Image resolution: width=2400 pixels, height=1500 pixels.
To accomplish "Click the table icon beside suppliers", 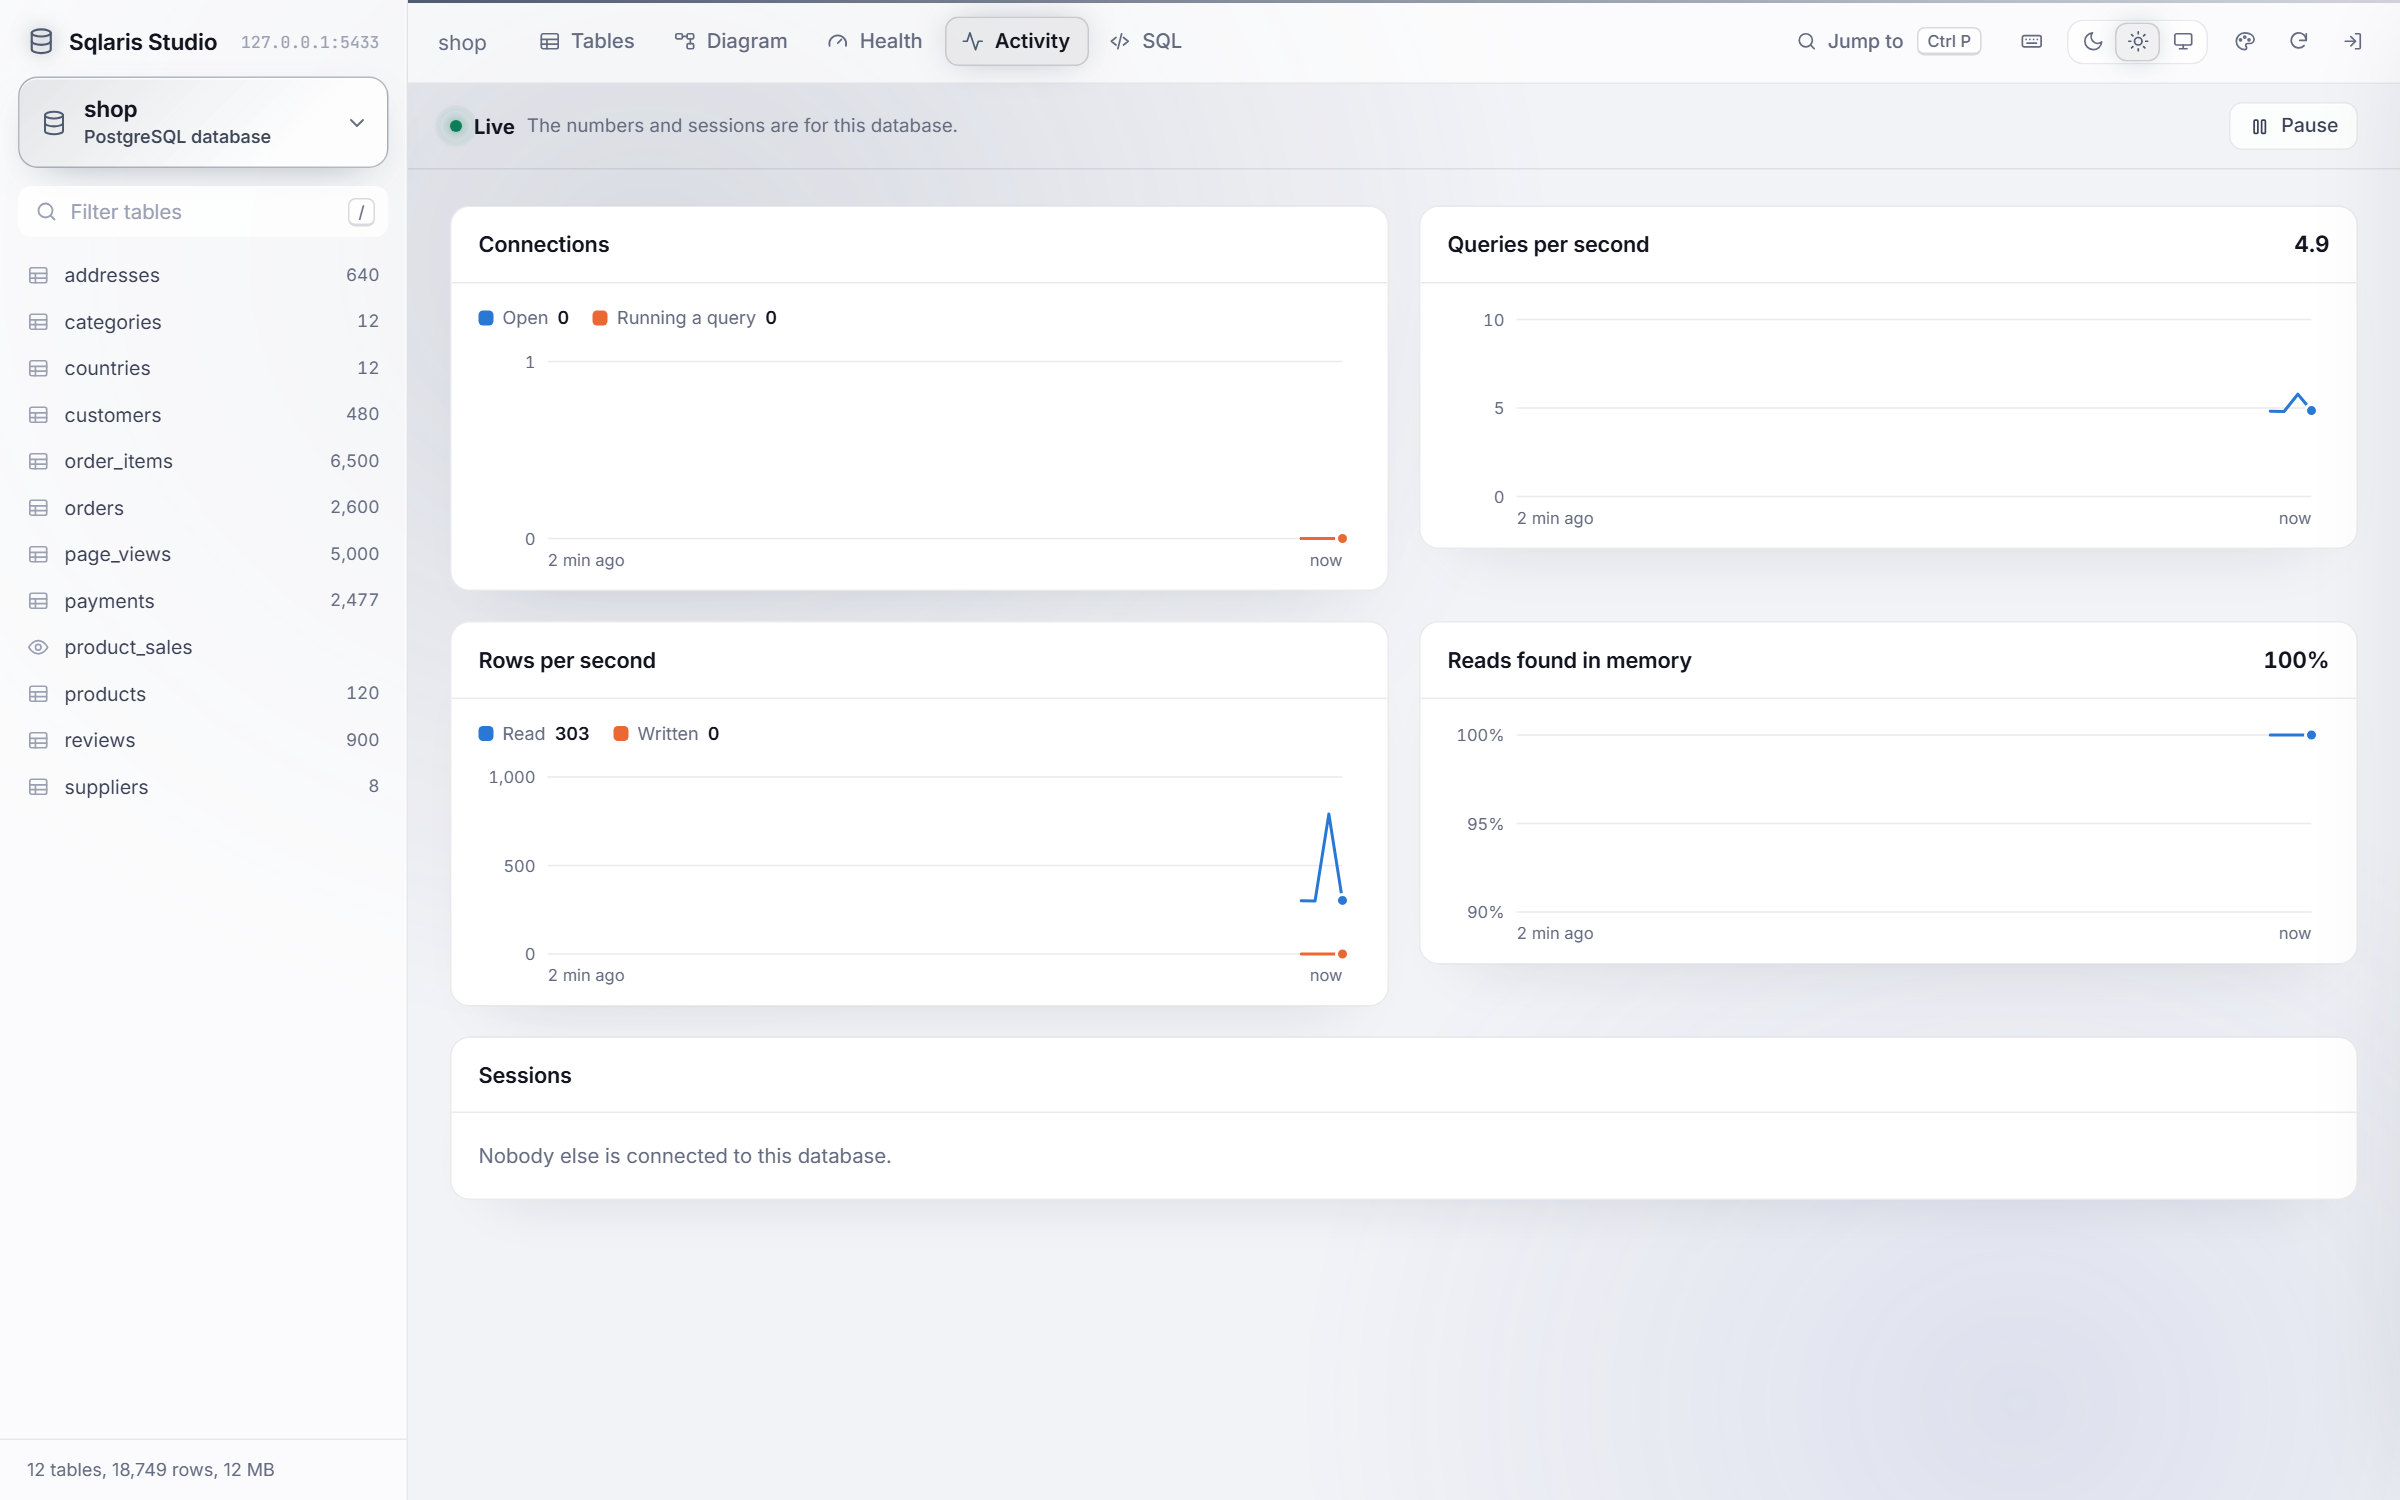I will [x=39, y=786].
